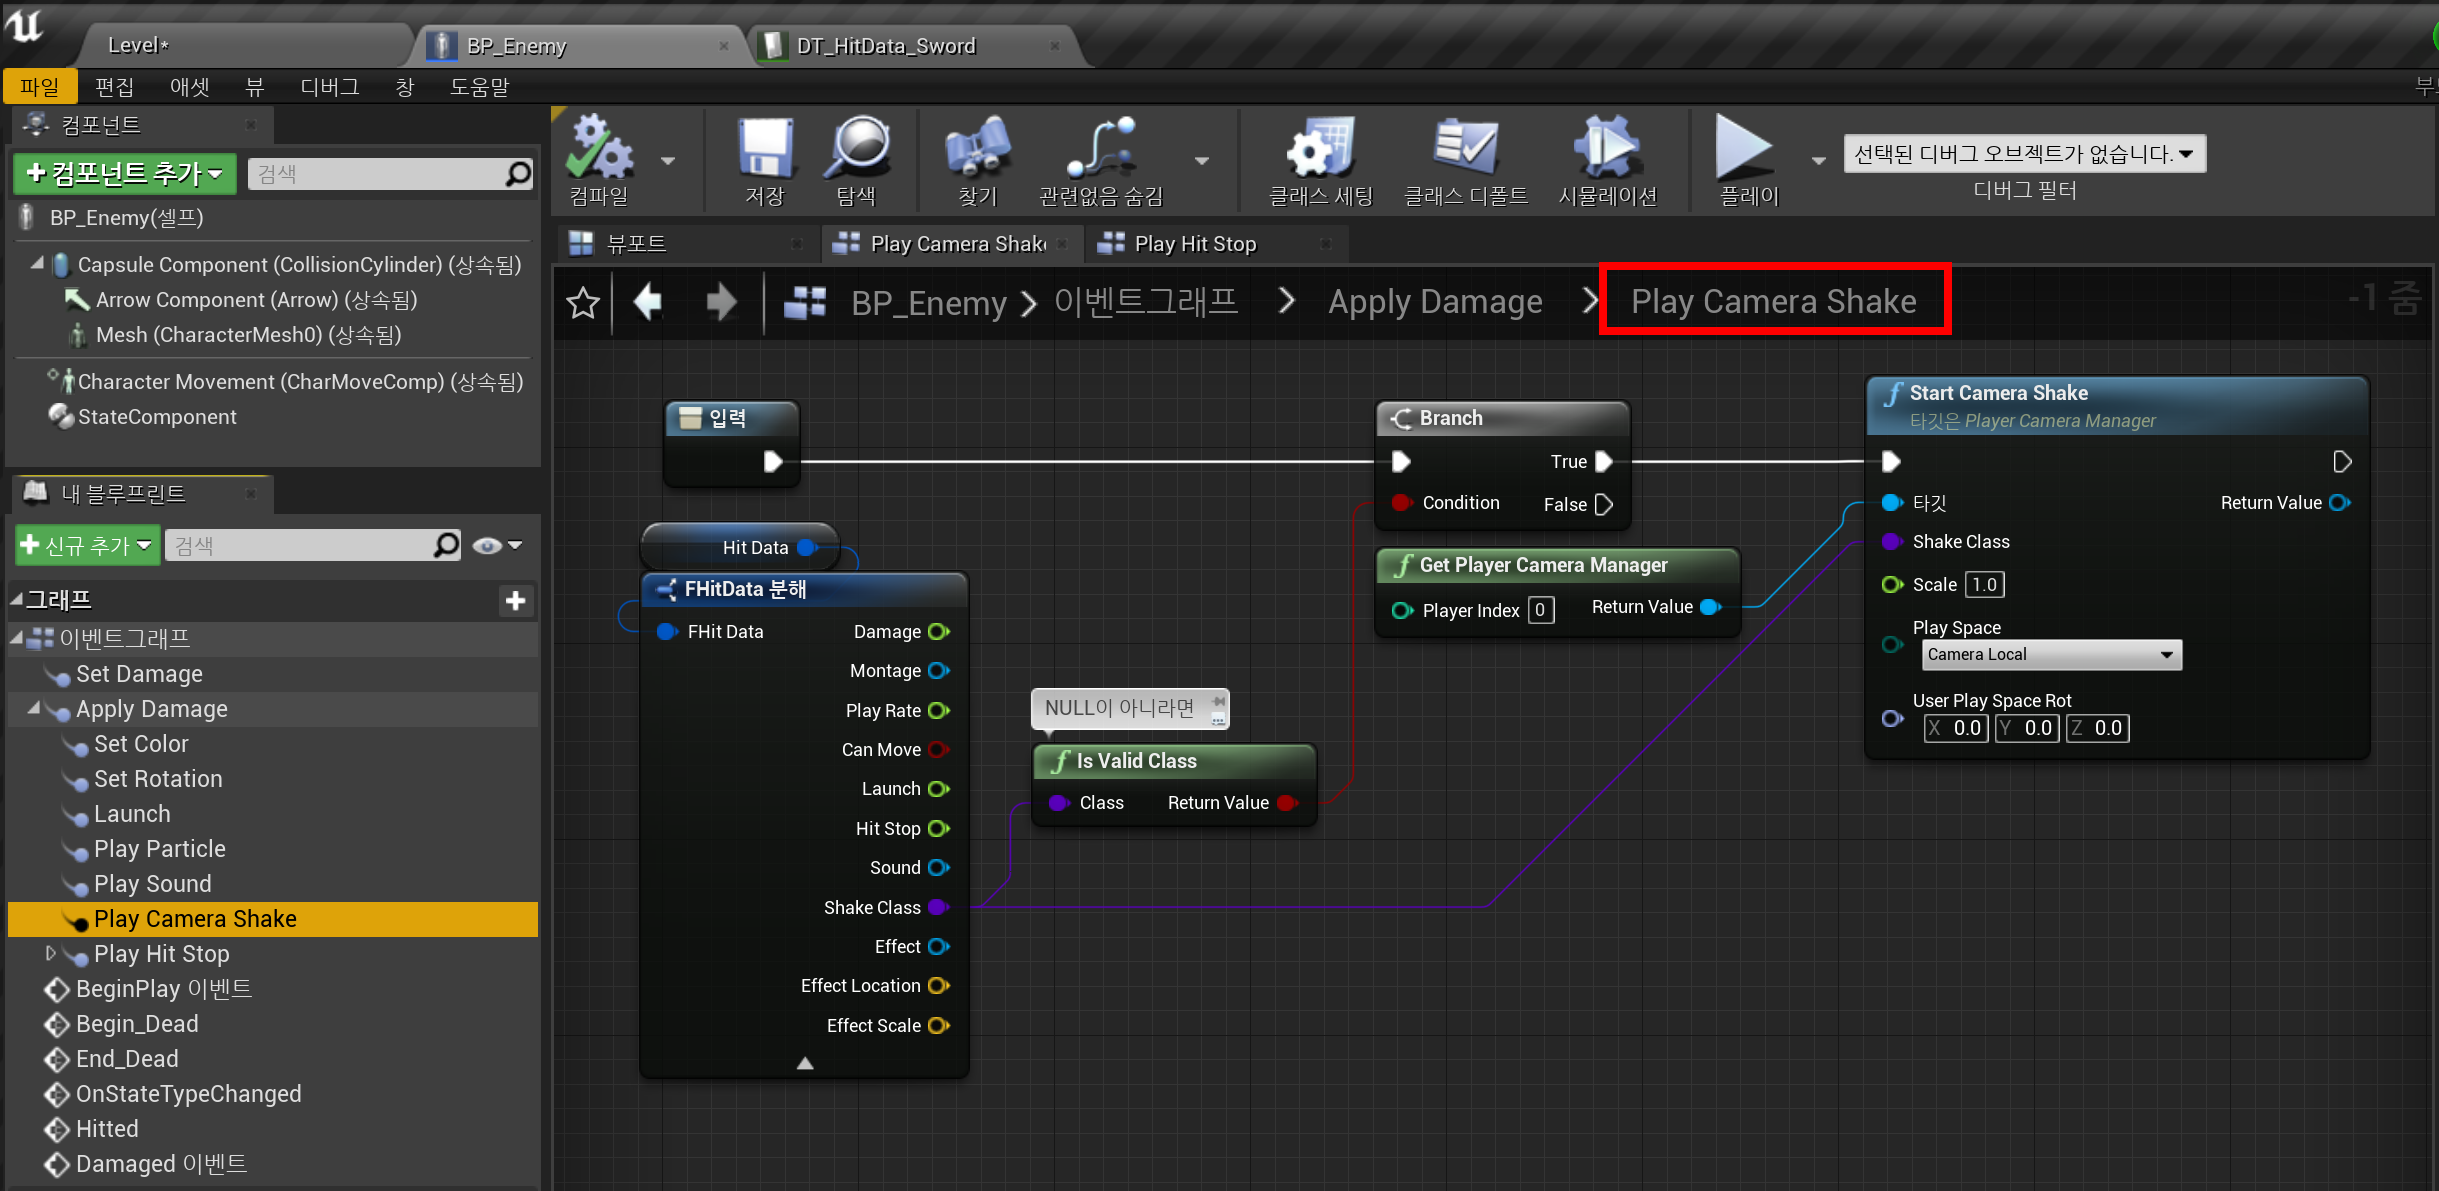
Task: Click the Save (저장) floppy icon
Action: tap(765, 148)
